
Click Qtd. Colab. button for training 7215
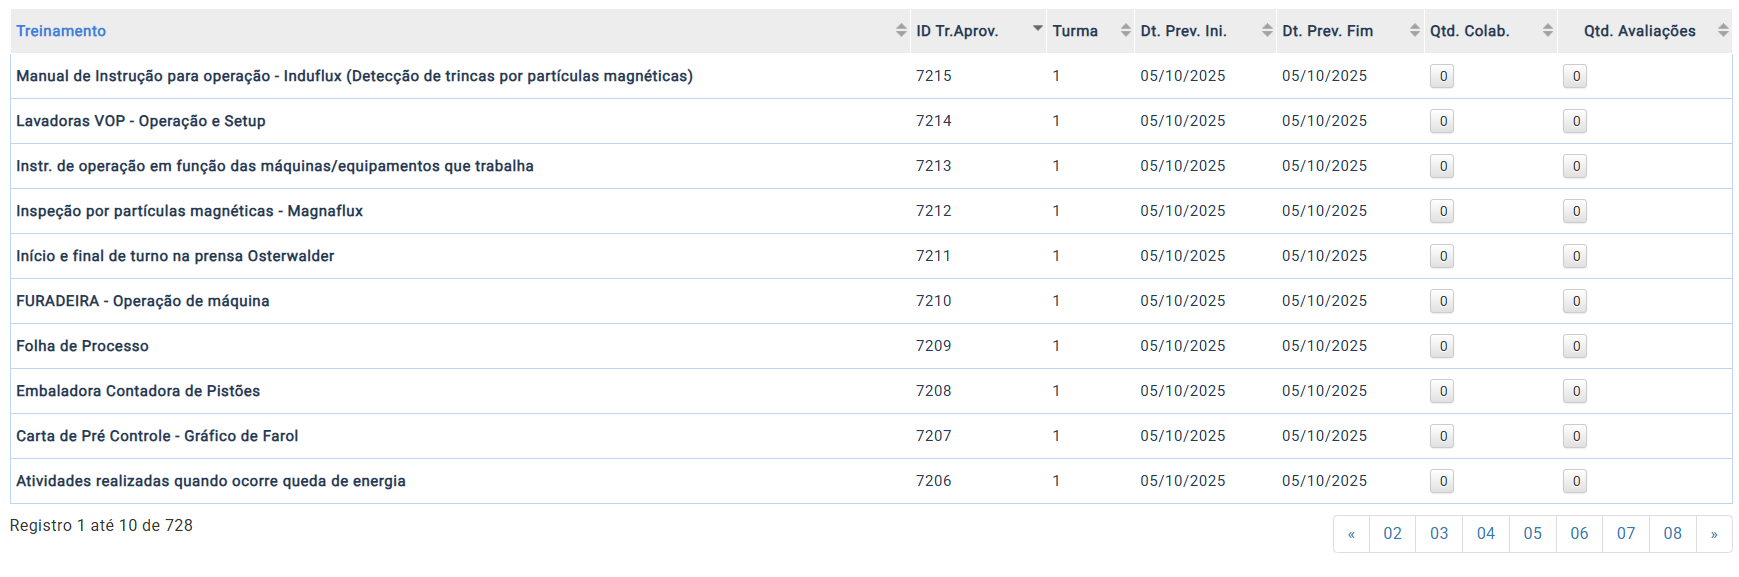[x=1442, y=76]
